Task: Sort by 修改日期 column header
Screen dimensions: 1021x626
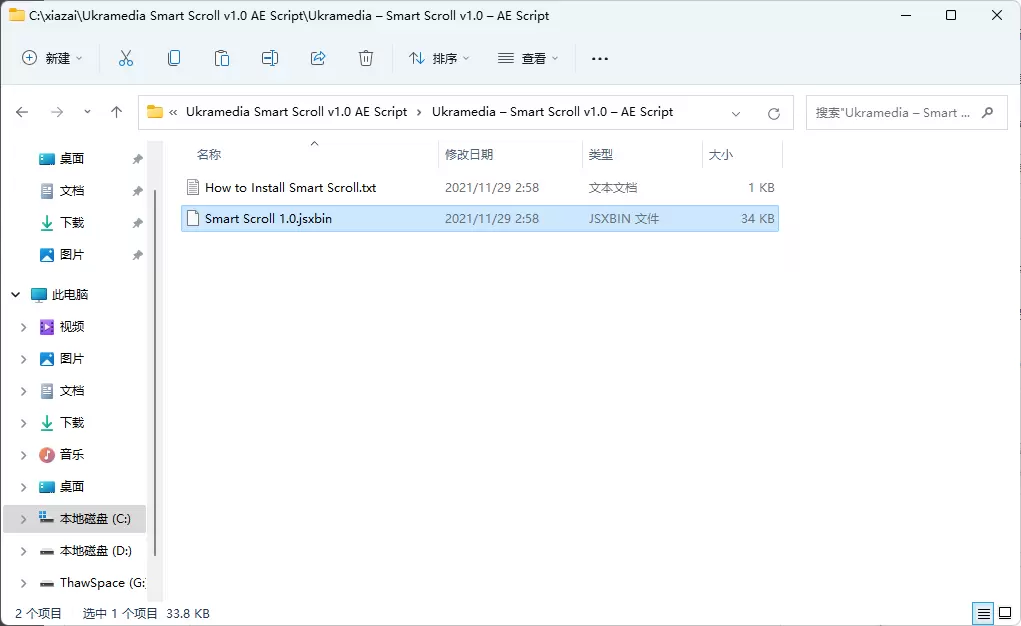Action: (469, 154)
